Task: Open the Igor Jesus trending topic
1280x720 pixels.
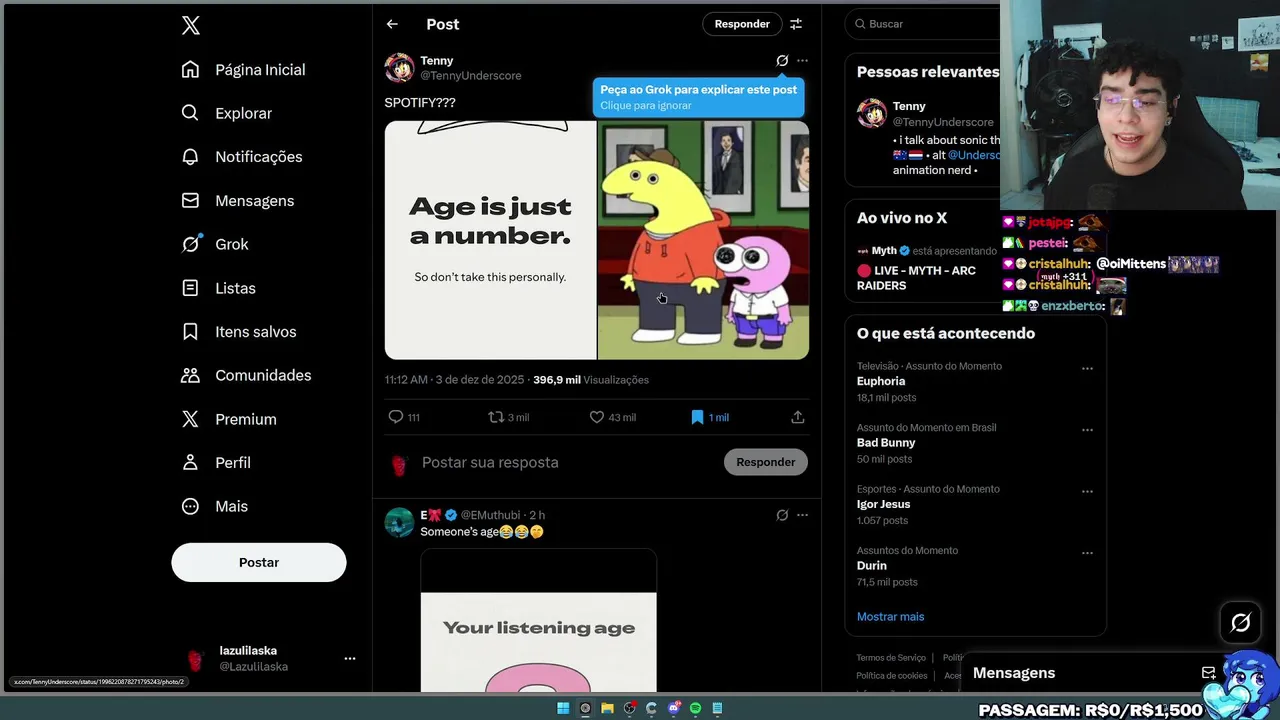Action: (884, 504)
